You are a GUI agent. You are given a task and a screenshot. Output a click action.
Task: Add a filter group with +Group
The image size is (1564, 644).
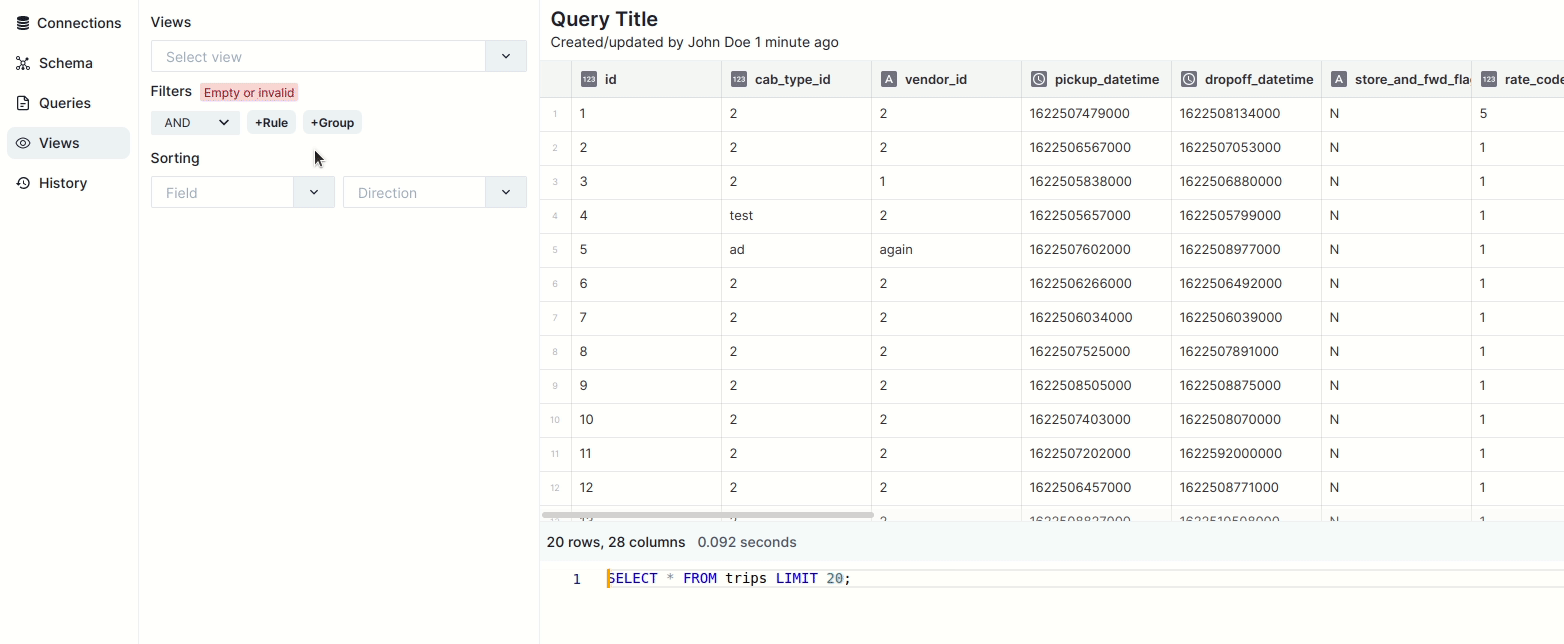(332, 123)
